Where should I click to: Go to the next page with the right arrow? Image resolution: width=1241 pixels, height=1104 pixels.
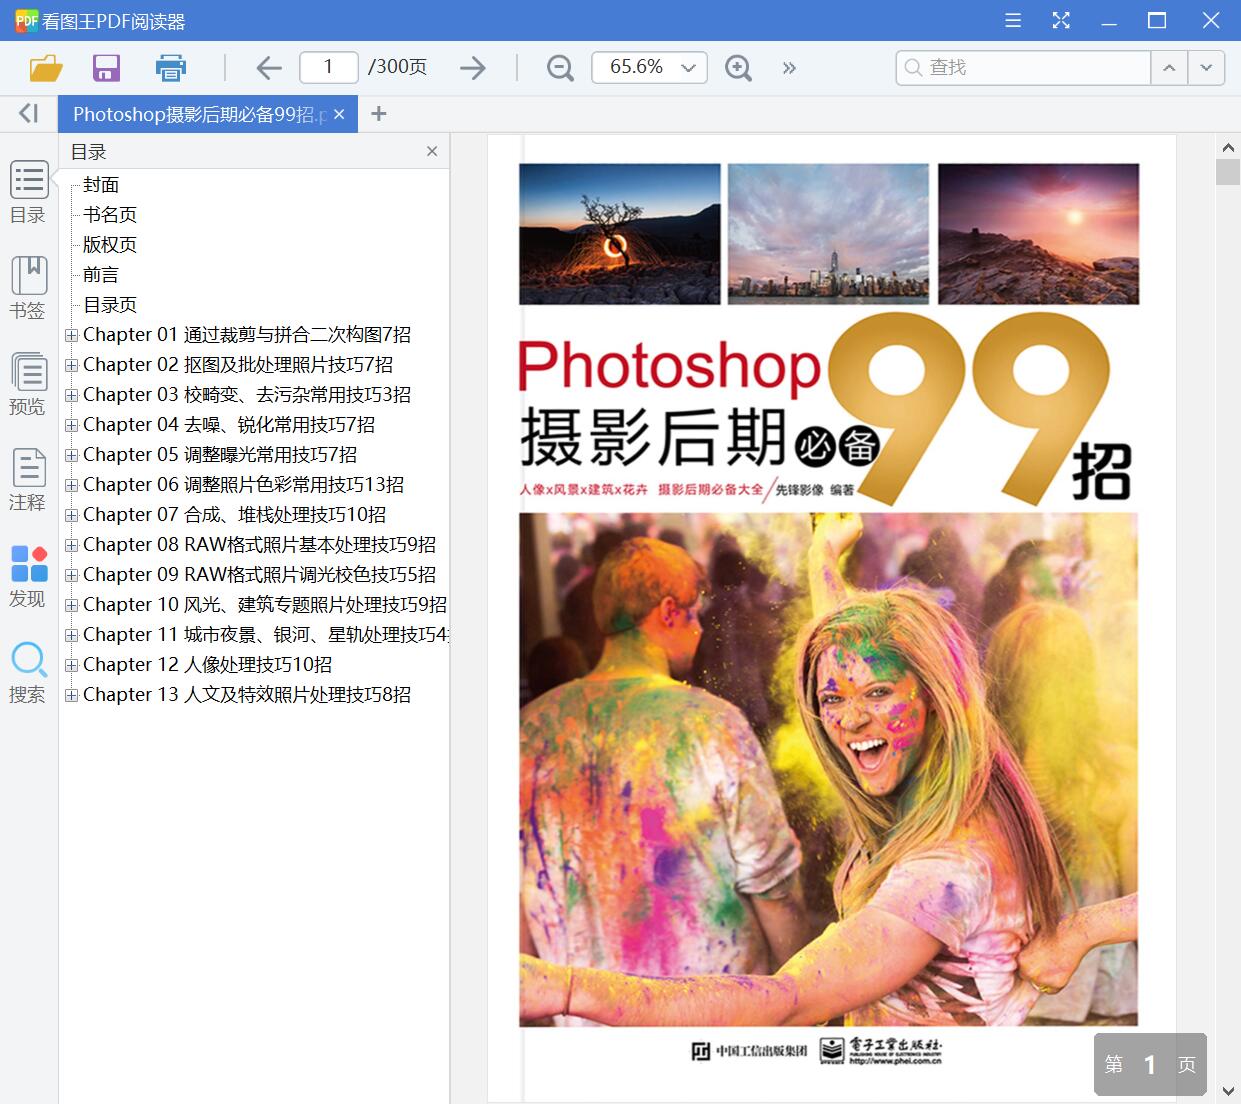[472, 67]
